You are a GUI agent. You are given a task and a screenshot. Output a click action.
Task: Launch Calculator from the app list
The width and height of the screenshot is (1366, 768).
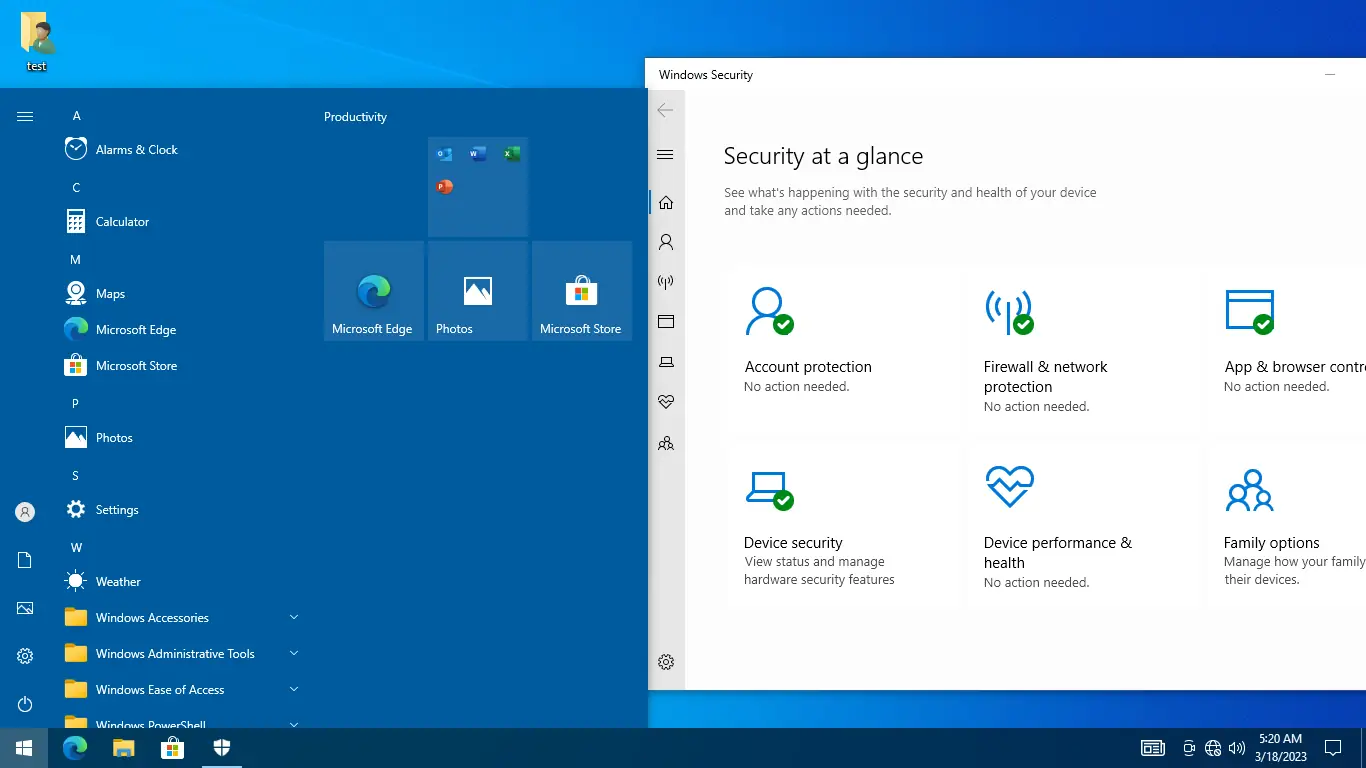pos(182,222)
